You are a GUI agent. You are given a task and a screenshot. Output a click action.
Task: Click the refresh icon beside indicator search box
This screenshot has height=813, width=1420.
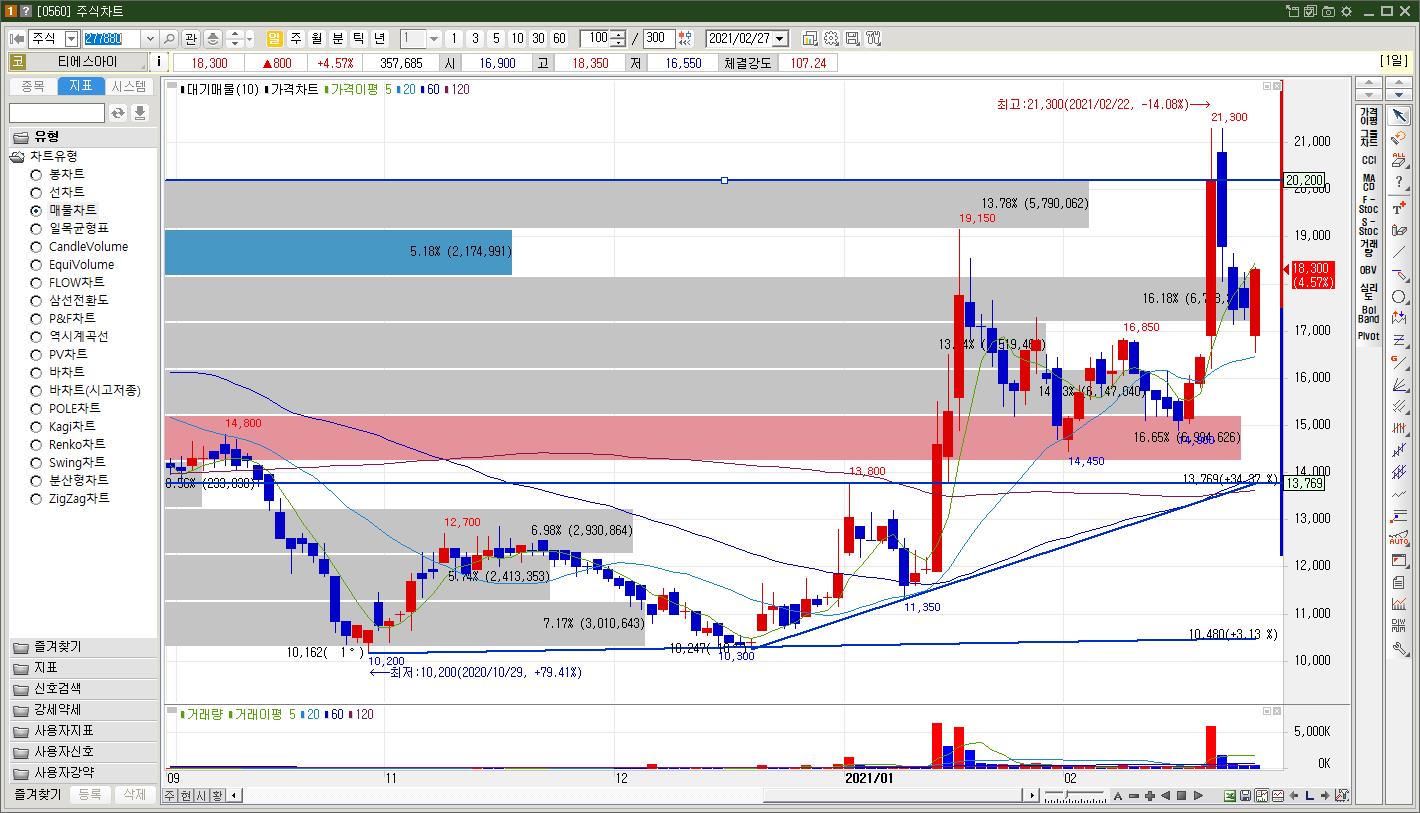tap(118, 113)
